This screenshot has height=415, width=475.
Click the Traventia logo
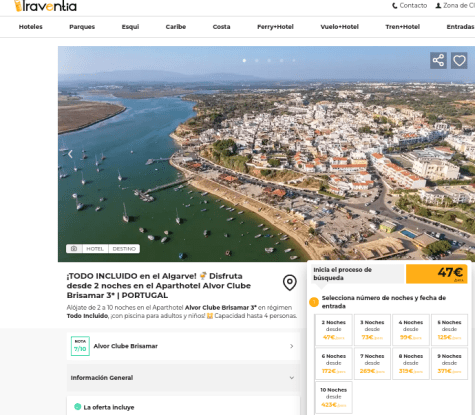45,6
